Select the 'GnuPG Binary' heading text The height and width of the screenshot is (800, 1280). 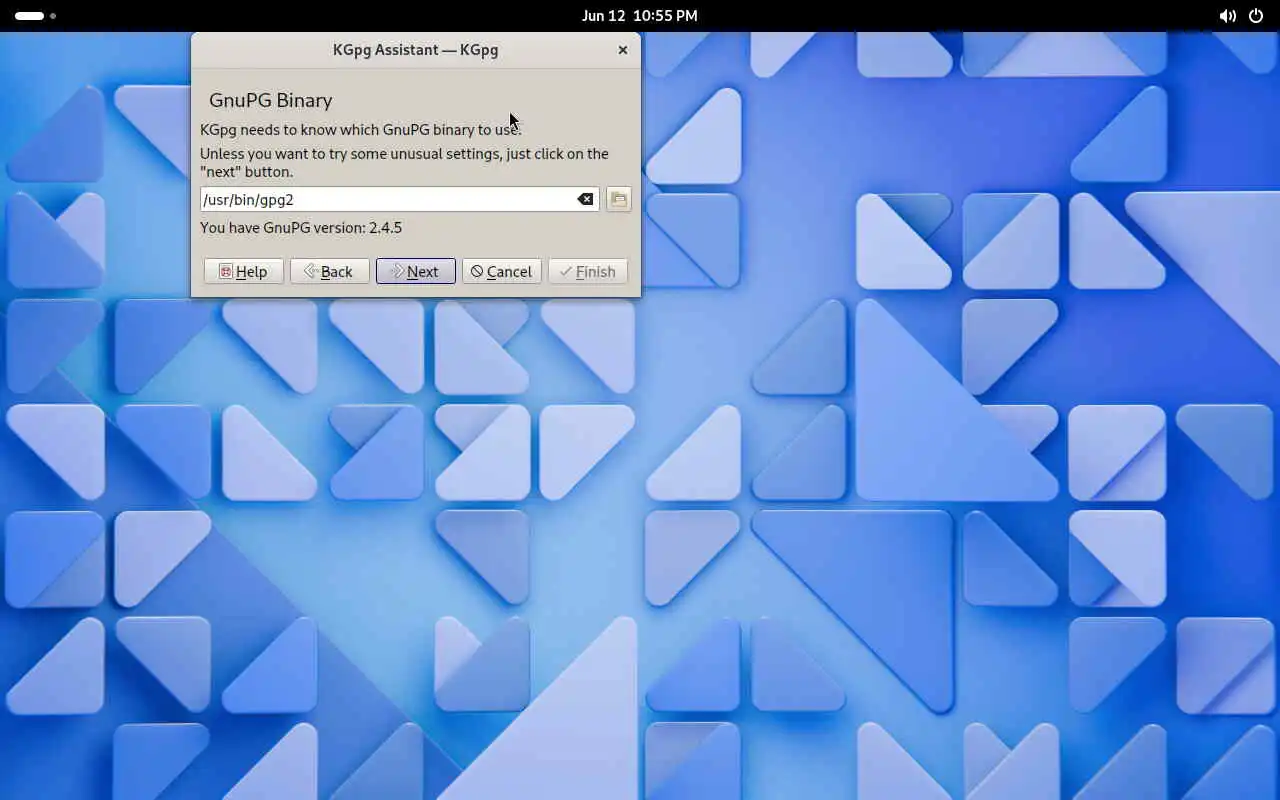(271, 100)
